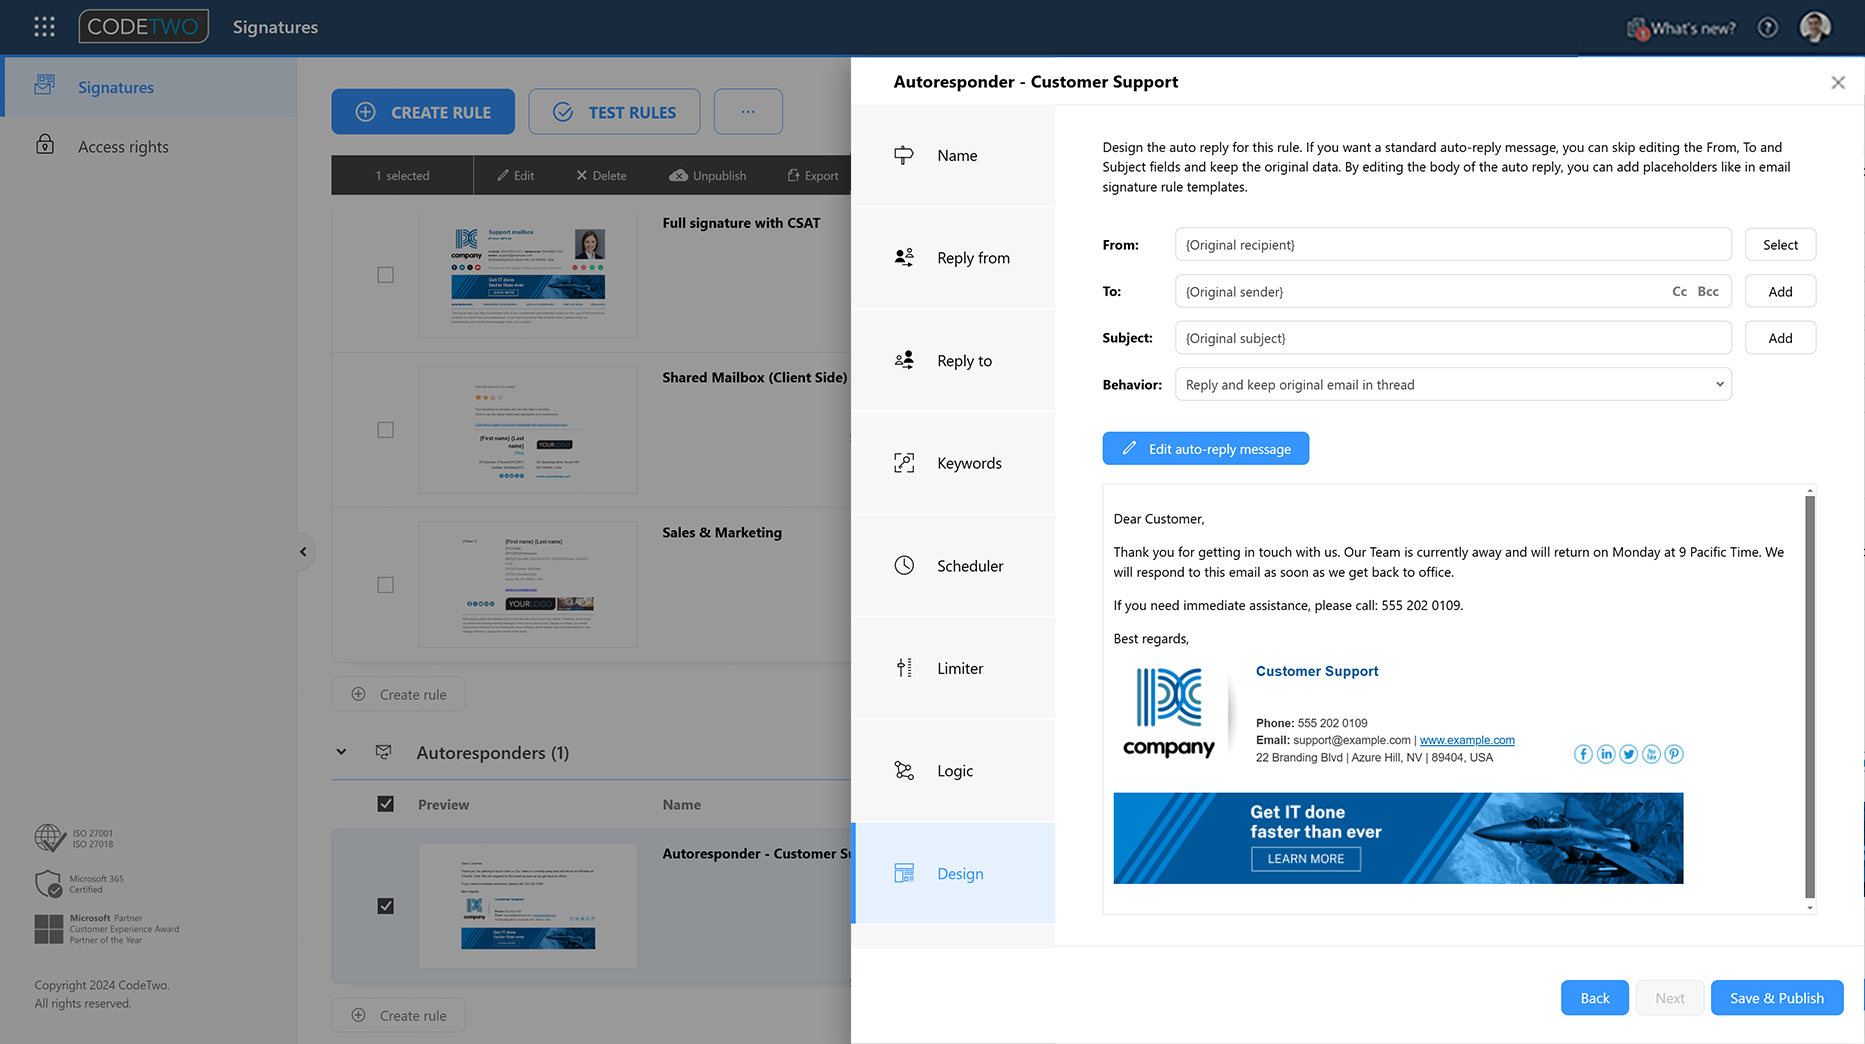This screenshot has height=1044, width=1865.
Task: Click the Reply to people icon
Action: (x=904, y=360)
